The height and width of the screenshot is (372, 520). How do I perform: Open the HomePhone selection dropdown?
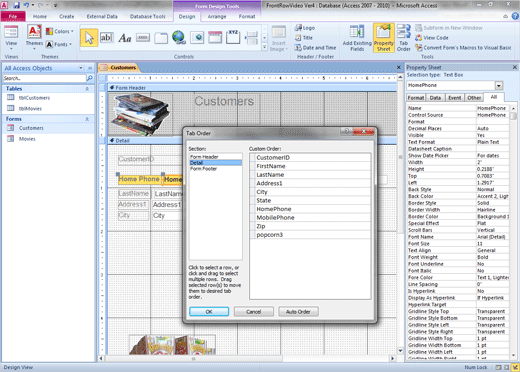tap(499, 85)
